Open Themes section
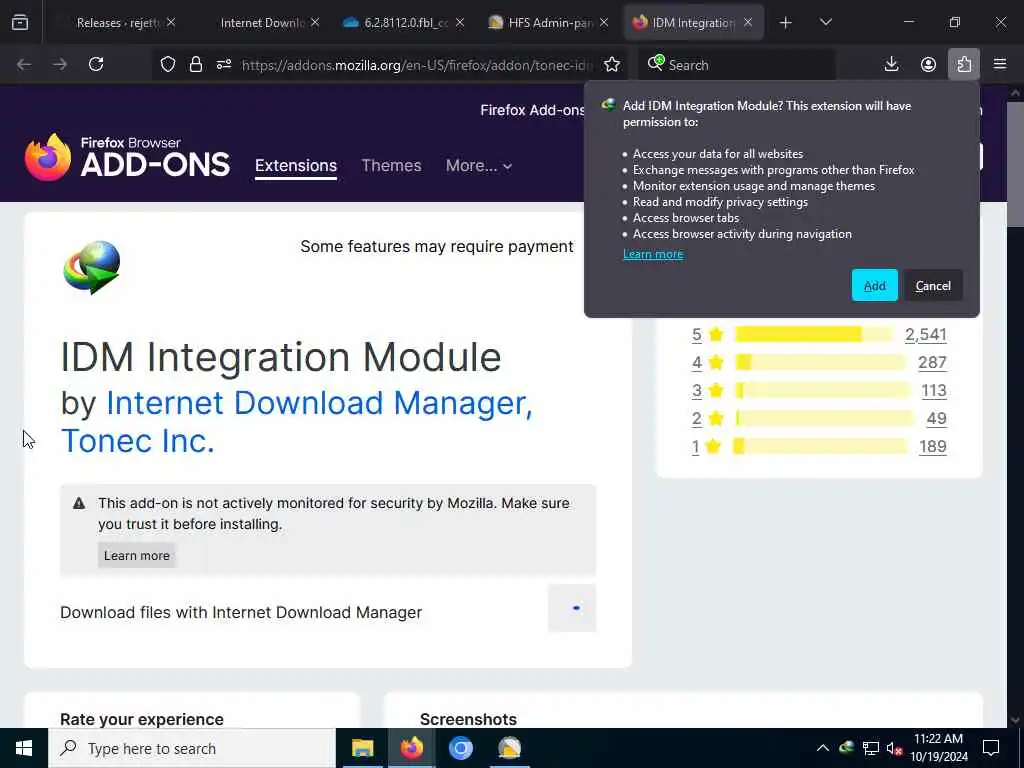1024x768 pixels. coord(391,166)
